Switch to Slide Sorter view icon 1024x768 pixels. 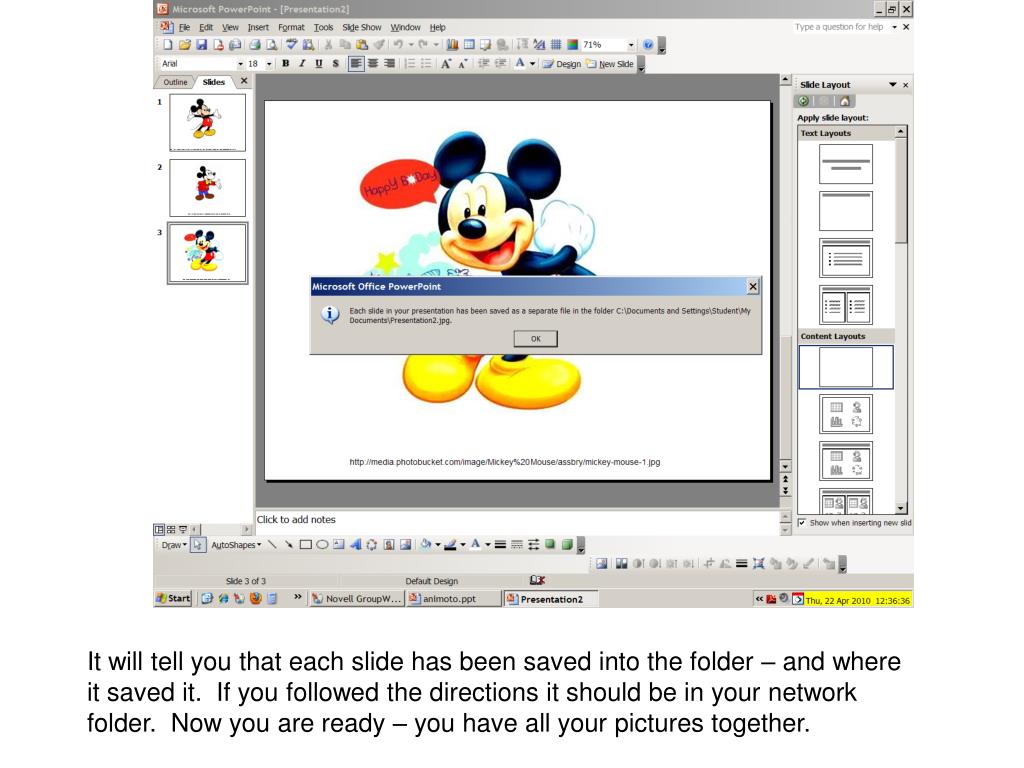point(171,530)
